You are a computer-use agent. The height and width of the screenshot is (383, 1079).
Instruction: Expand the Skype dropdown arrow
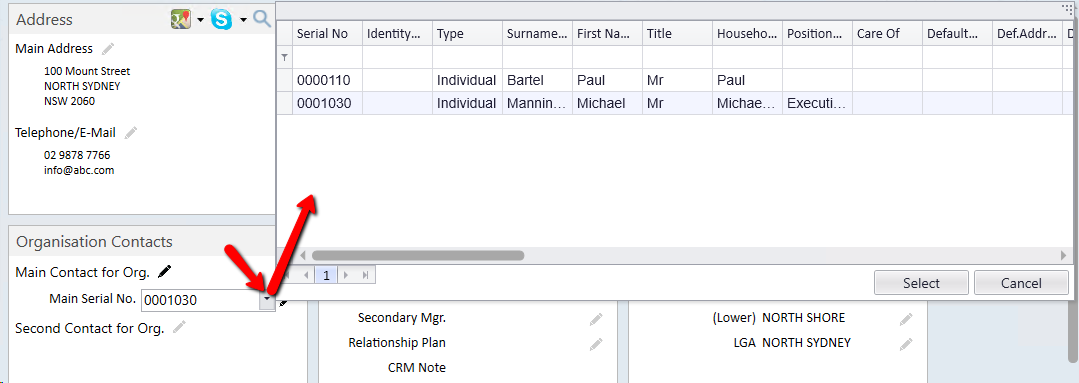coord(243,21)
